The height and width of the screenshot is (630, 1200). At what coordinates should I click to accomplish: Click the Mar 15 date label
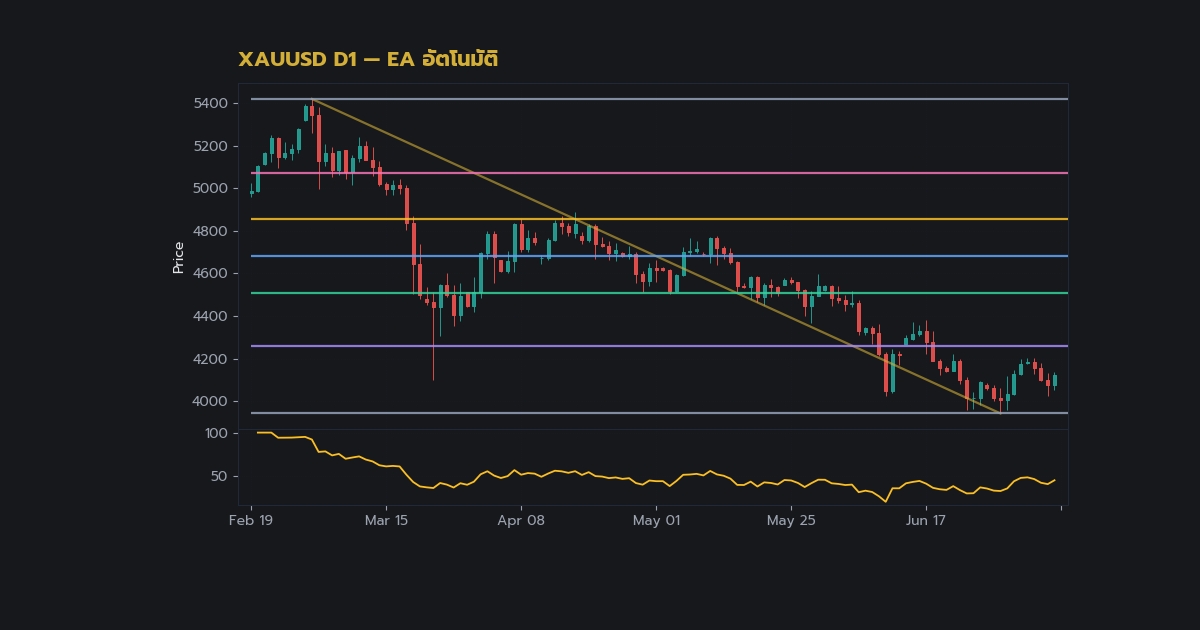[387, 520]
